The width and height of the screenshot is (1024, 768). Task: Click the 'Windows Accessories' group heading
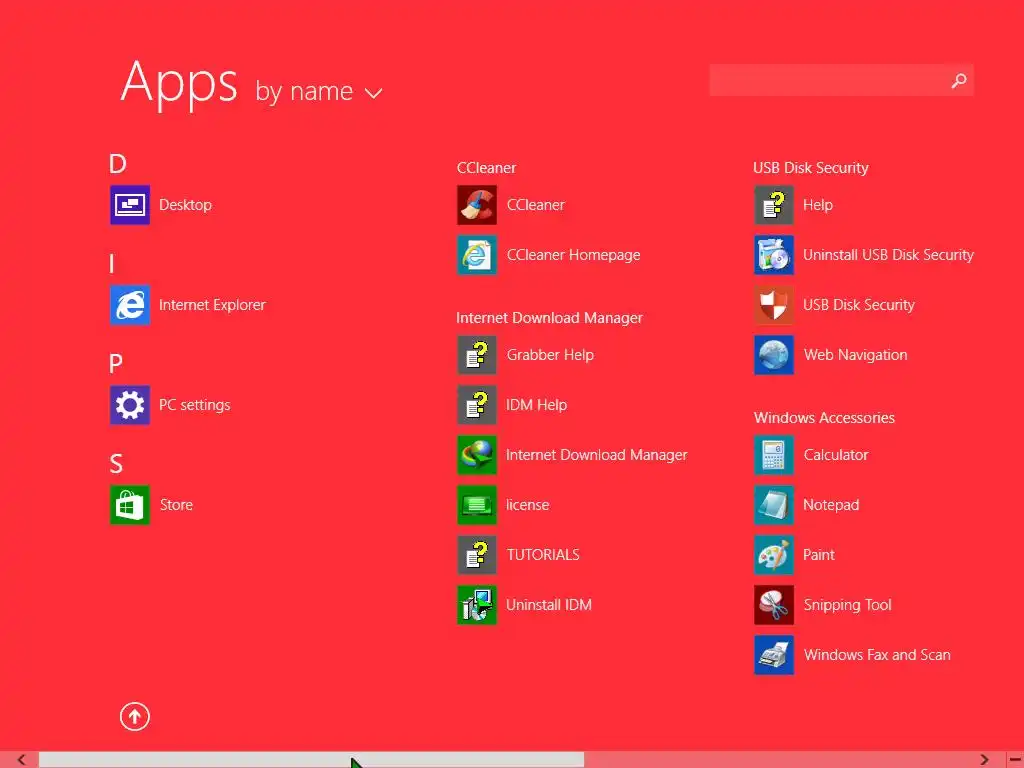pos(824,418)
